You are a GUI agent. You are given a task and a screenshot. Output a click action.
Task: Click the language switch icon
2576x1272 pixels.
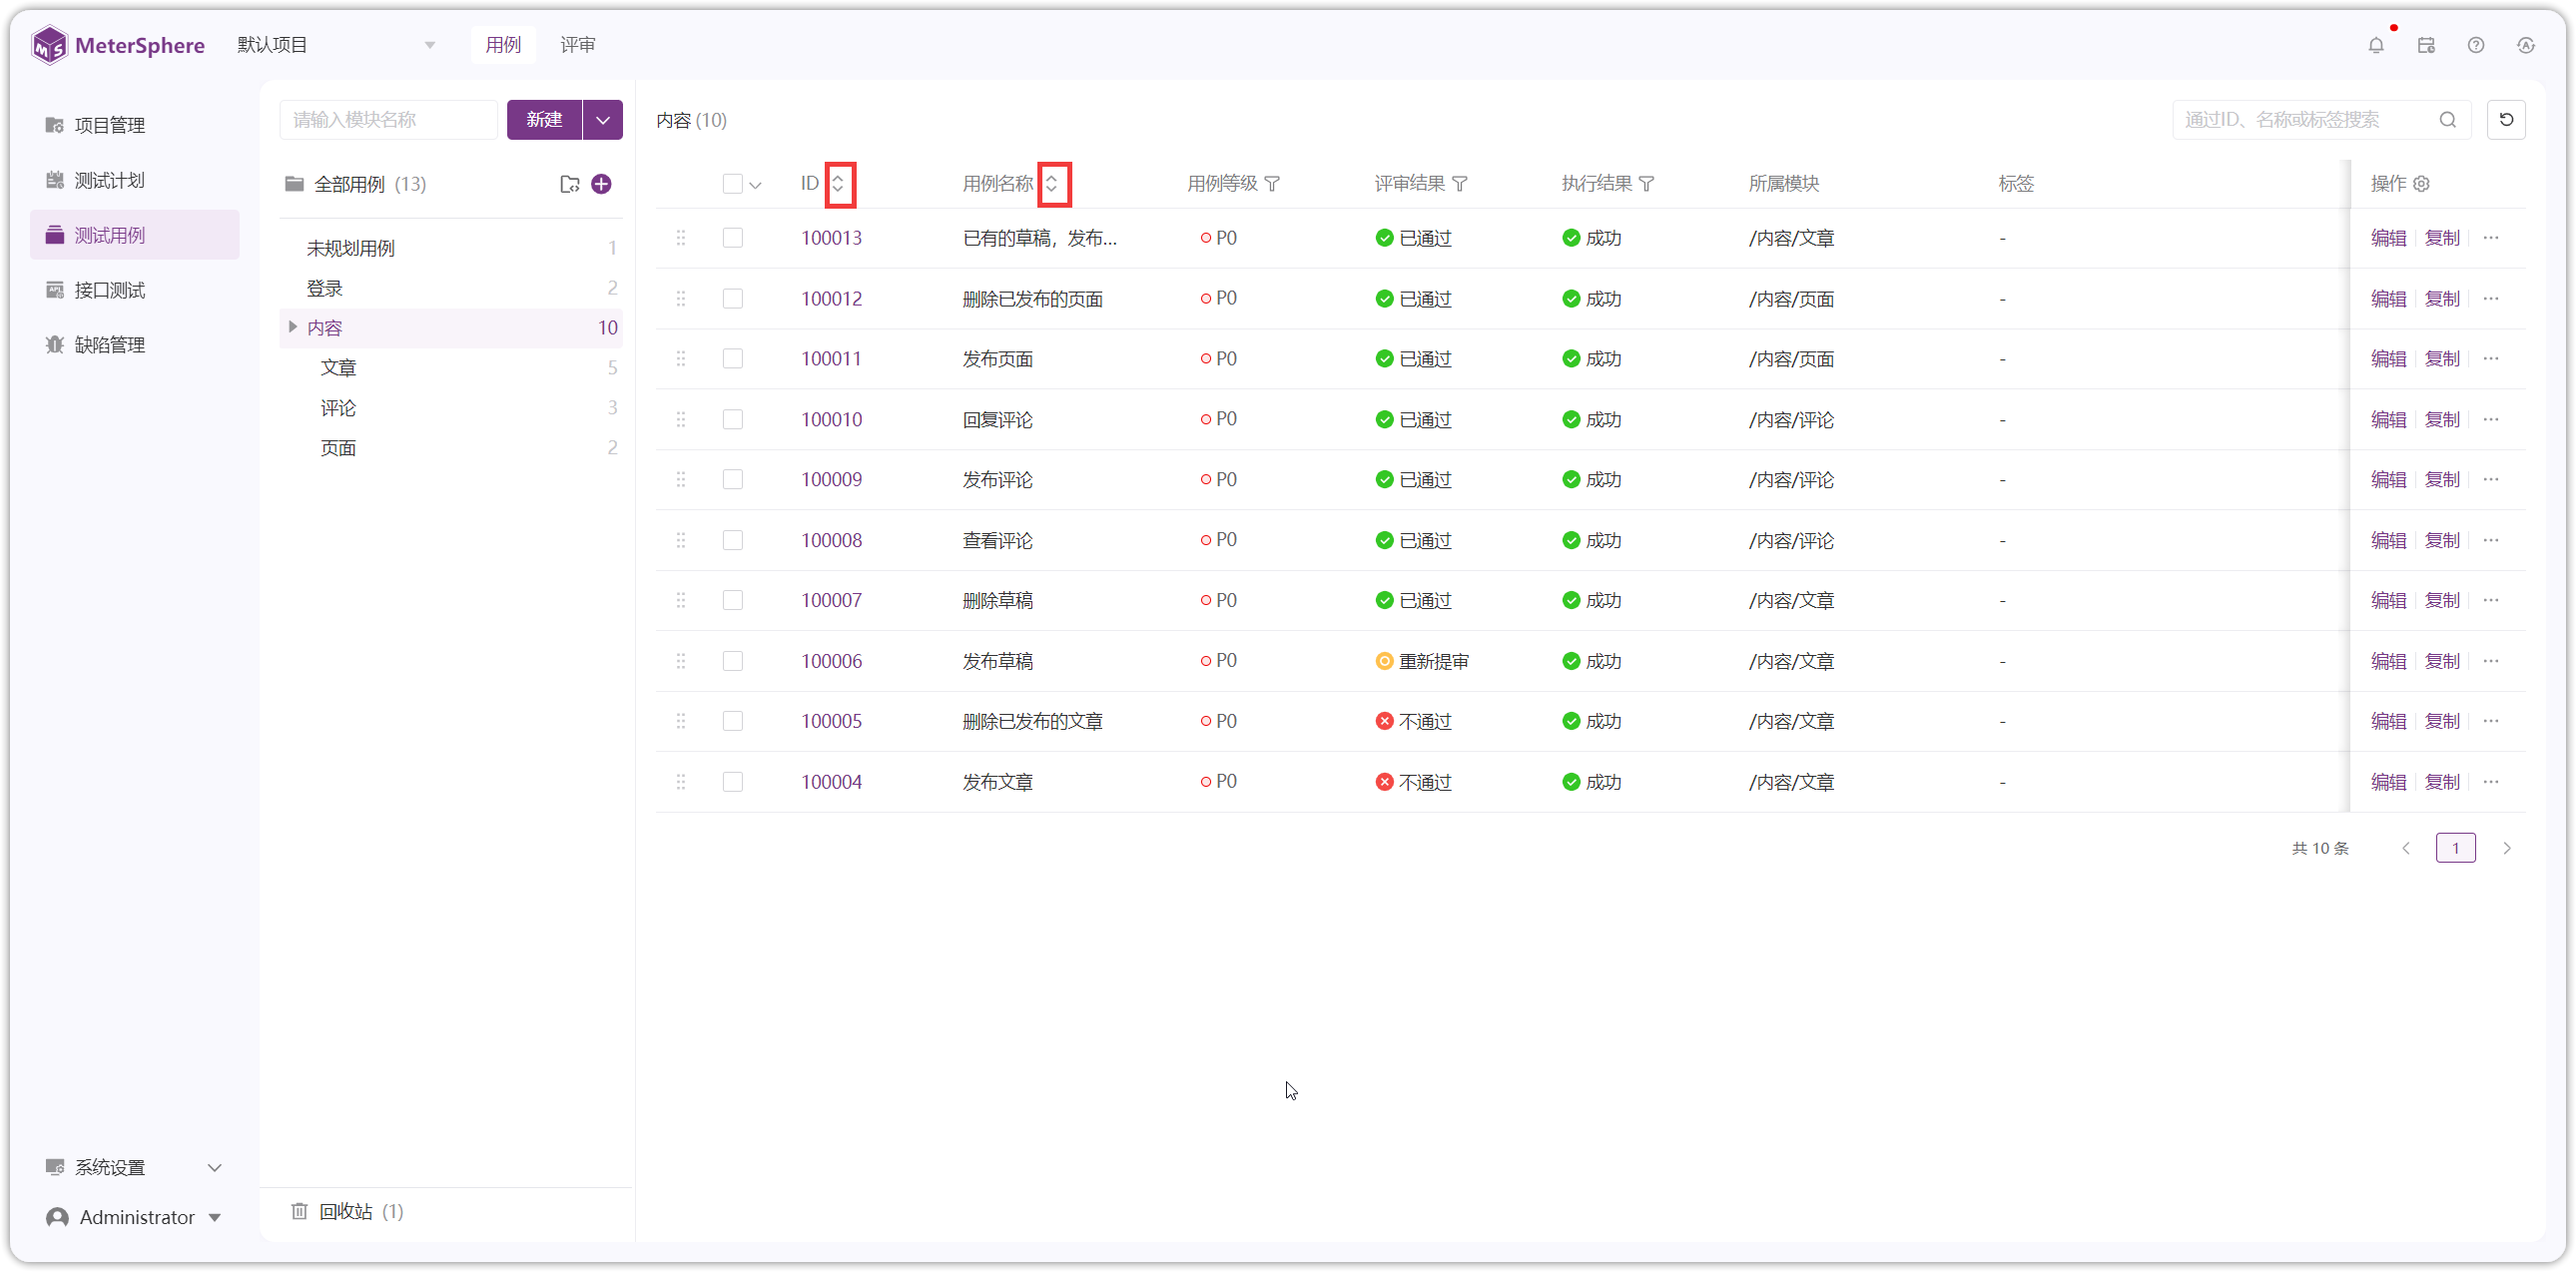point(2526,45)
